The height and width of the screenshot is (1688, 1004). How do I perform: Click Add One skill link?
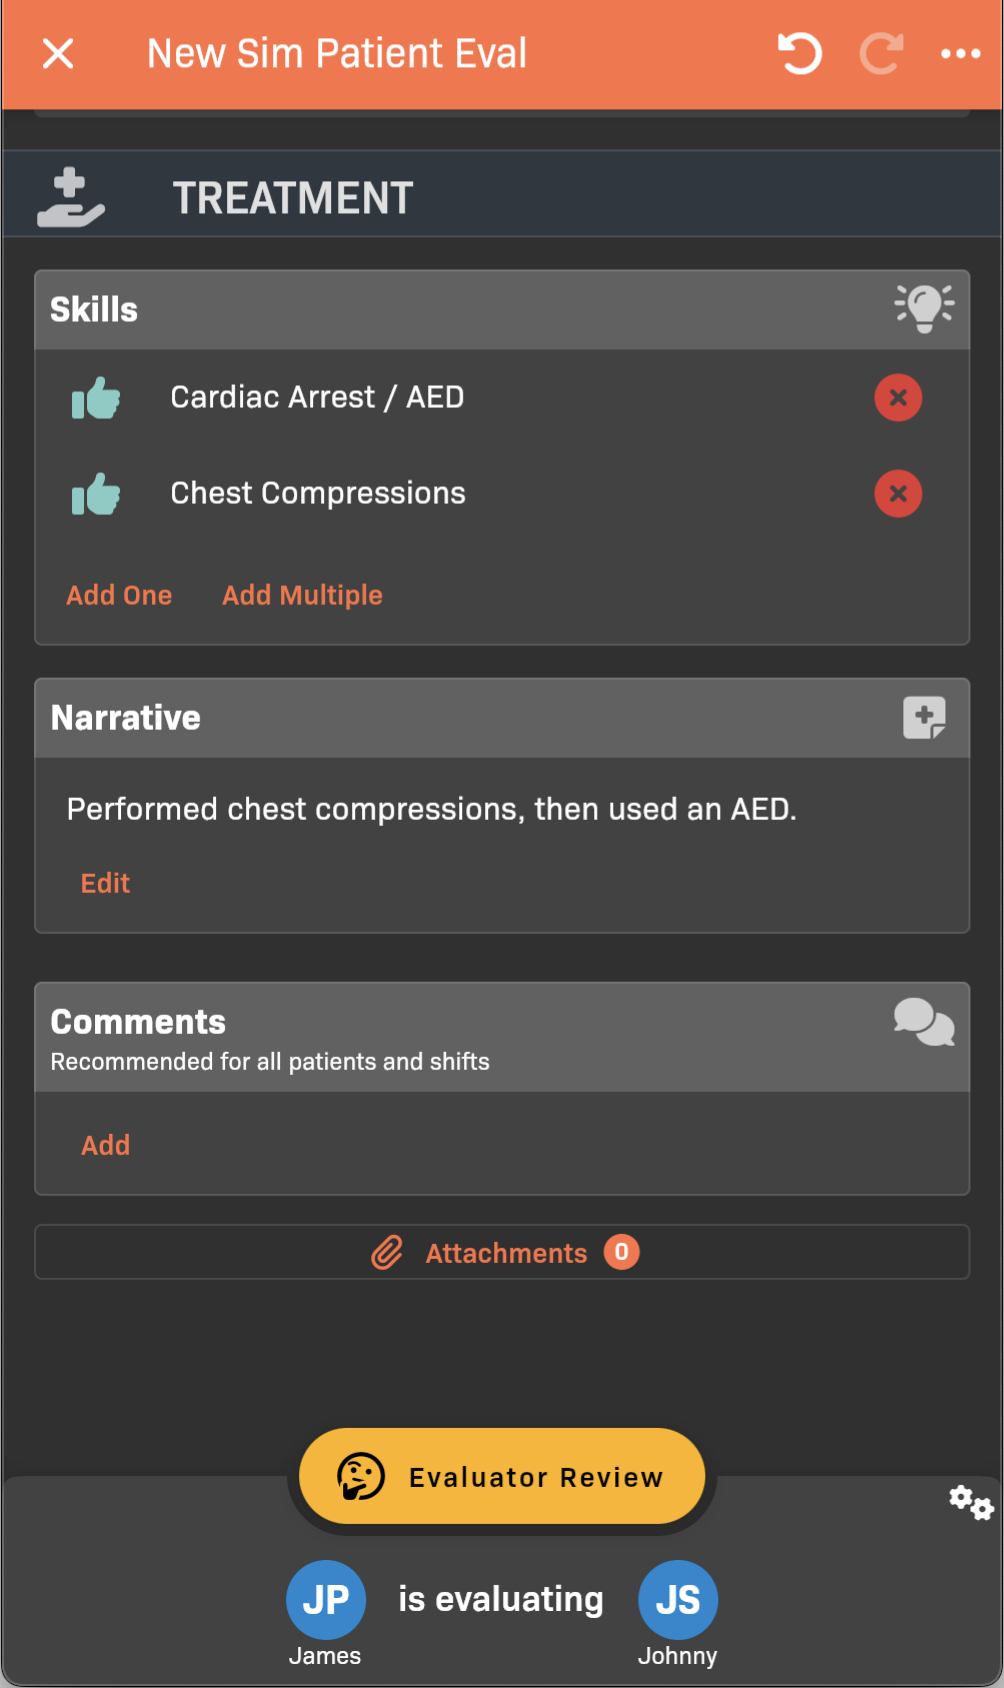(x=119, y=595)
